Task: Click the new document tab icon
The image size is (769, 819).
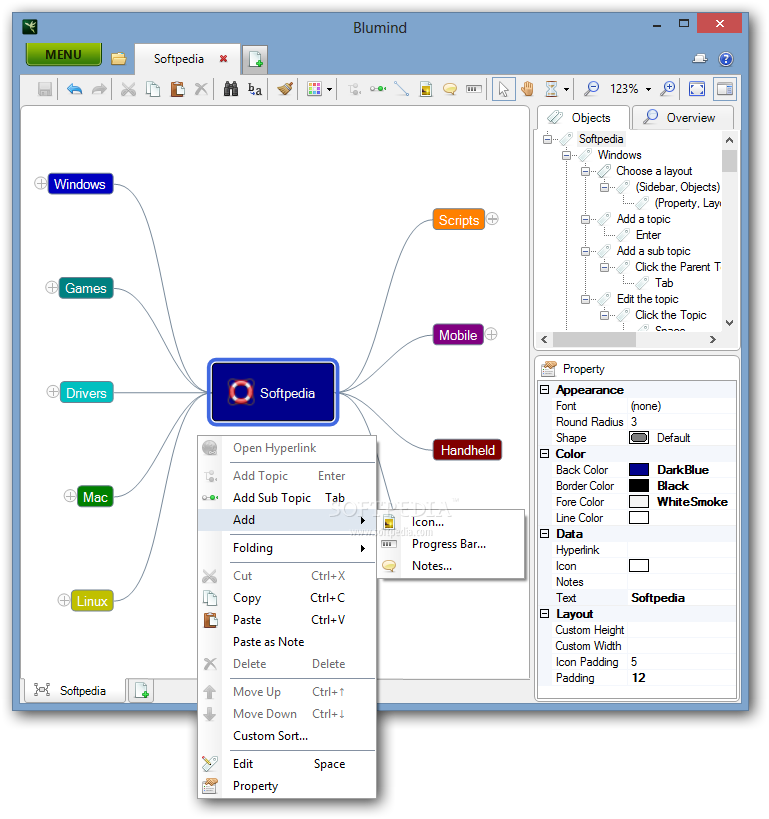Action: 255,60
